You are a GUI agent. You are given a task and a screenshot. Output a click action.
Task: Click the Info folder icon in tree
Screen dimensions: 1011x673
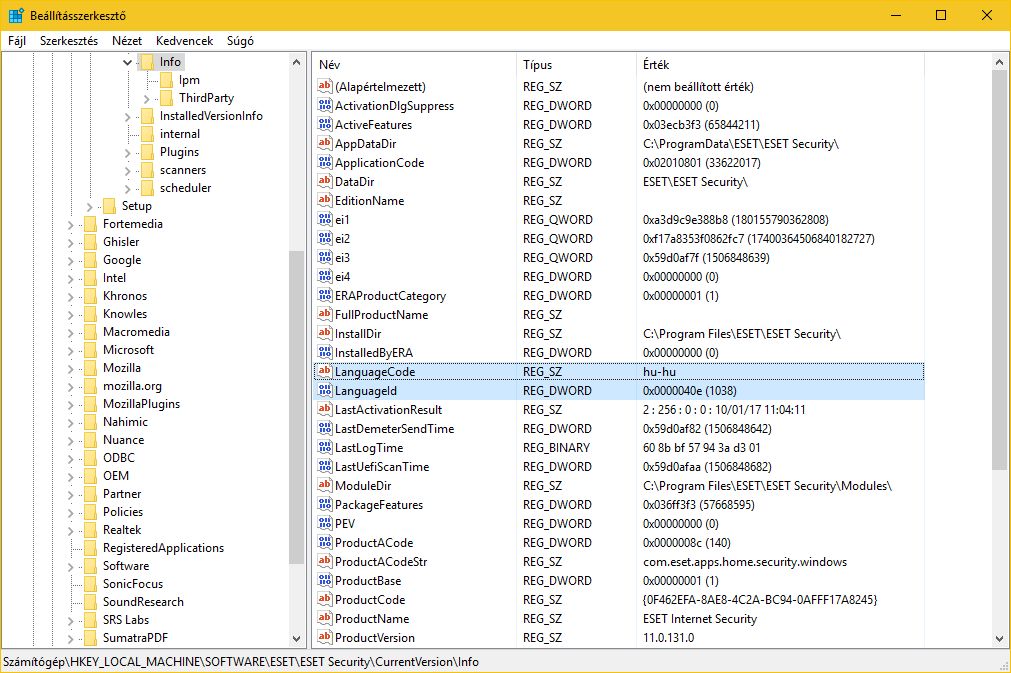coord(147,62)
